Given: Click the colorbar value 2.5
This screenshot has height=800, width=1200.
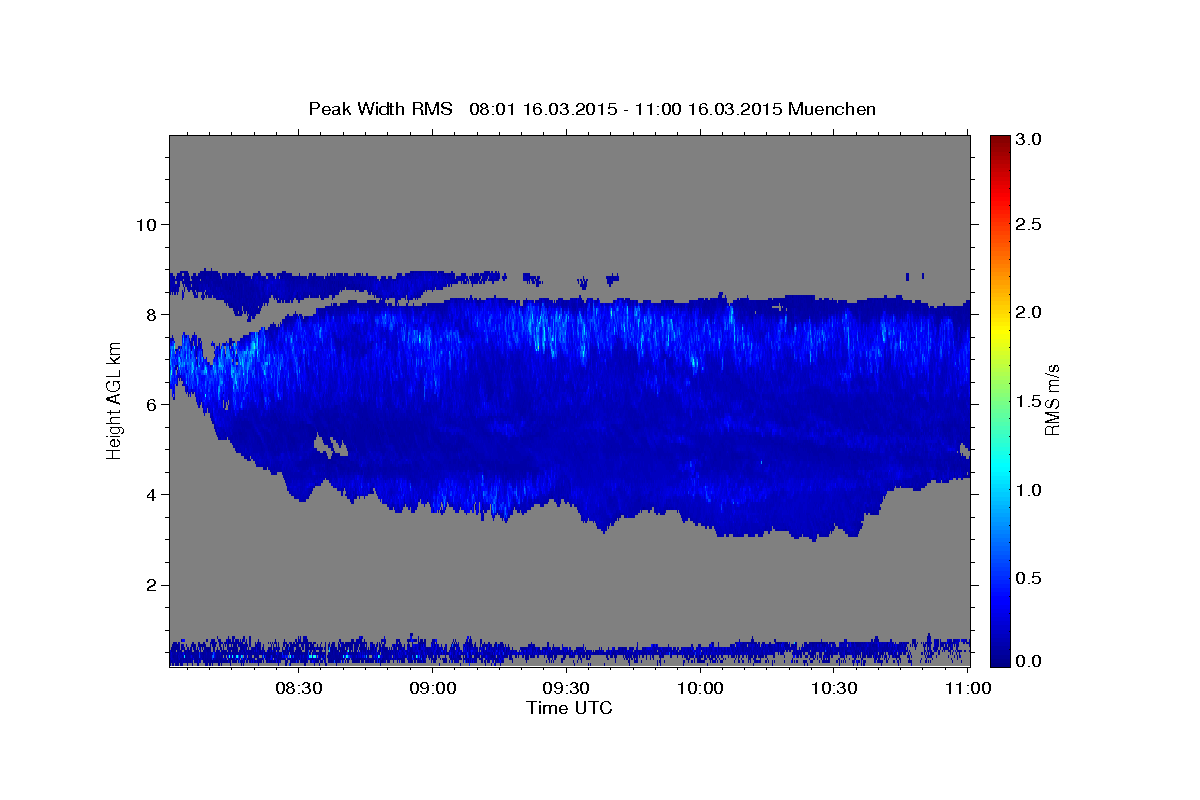Looking at the screenshot, I should pos(1030,224).
